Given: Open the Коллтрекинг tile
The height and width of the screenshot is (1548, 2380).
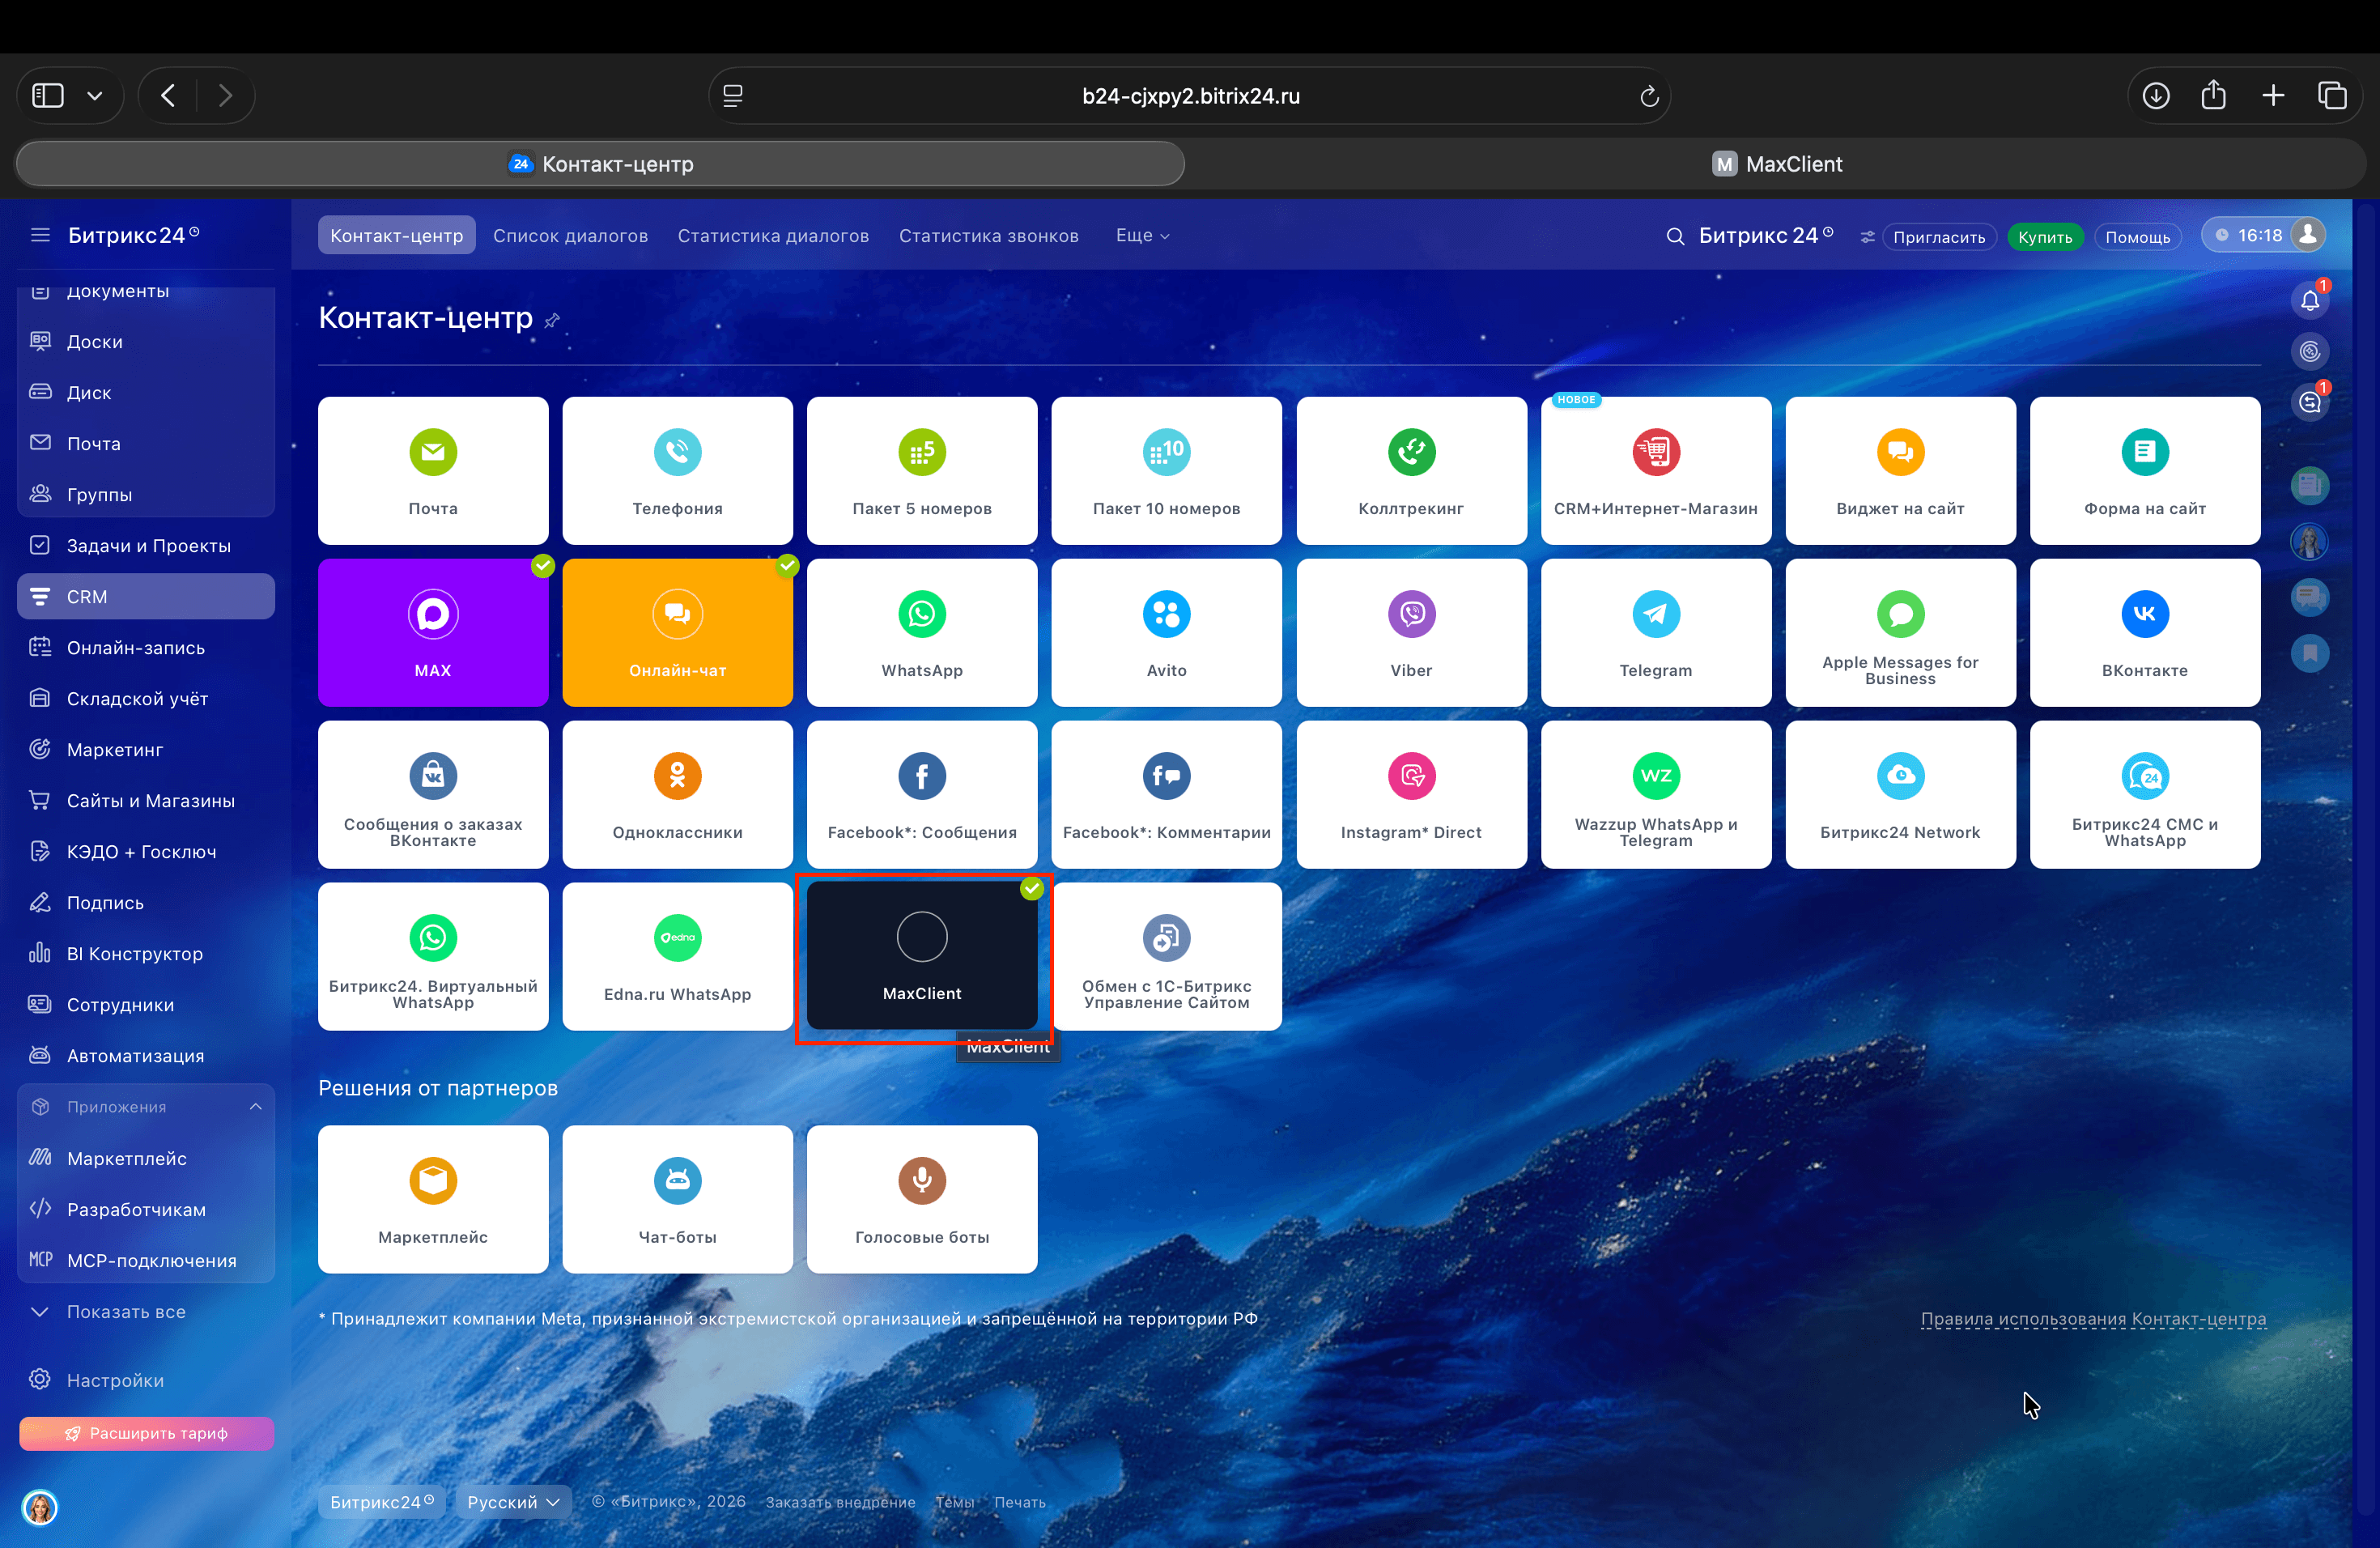Looking at the screenshot, I should point(1411,470).
